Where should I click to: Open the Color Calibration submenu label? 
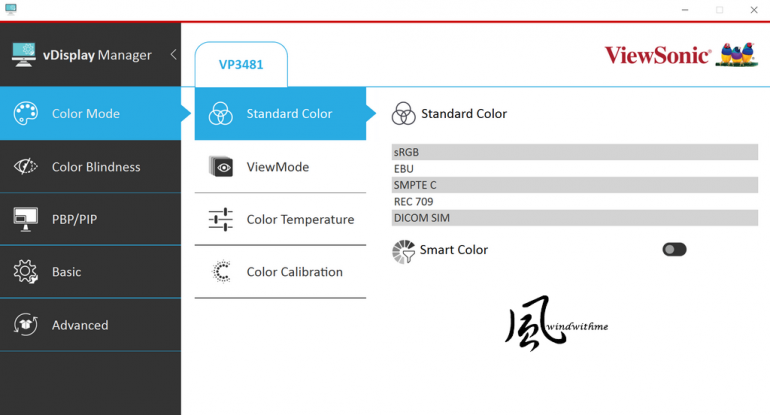(295, 272)
